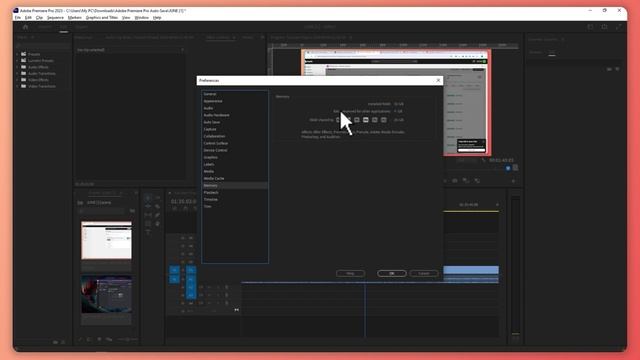Click the Program monitor video preview
640x360 pixels.
(x=396, y=102)
